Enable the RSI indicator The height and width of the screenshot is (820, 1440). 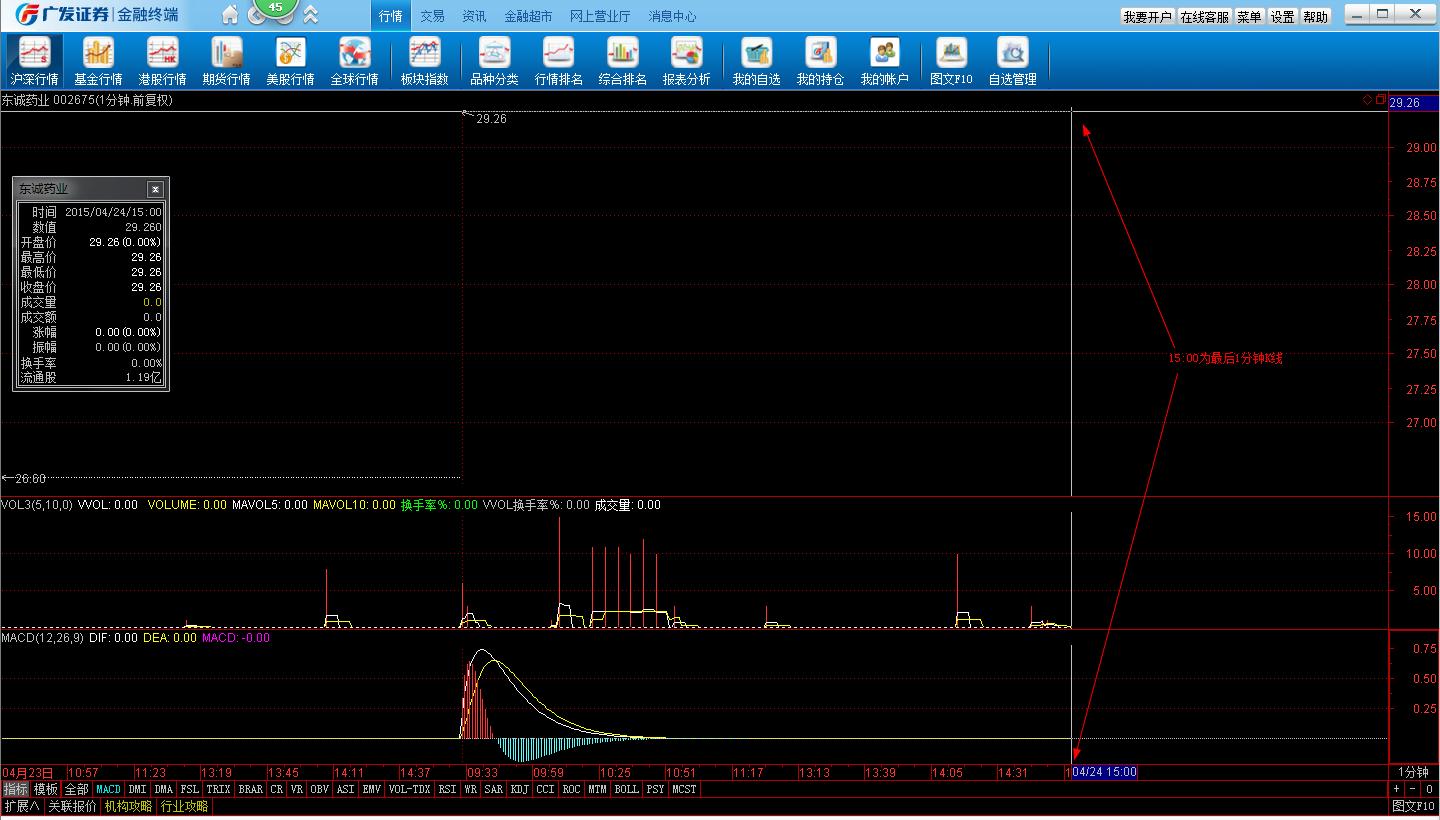pos(446,789)
